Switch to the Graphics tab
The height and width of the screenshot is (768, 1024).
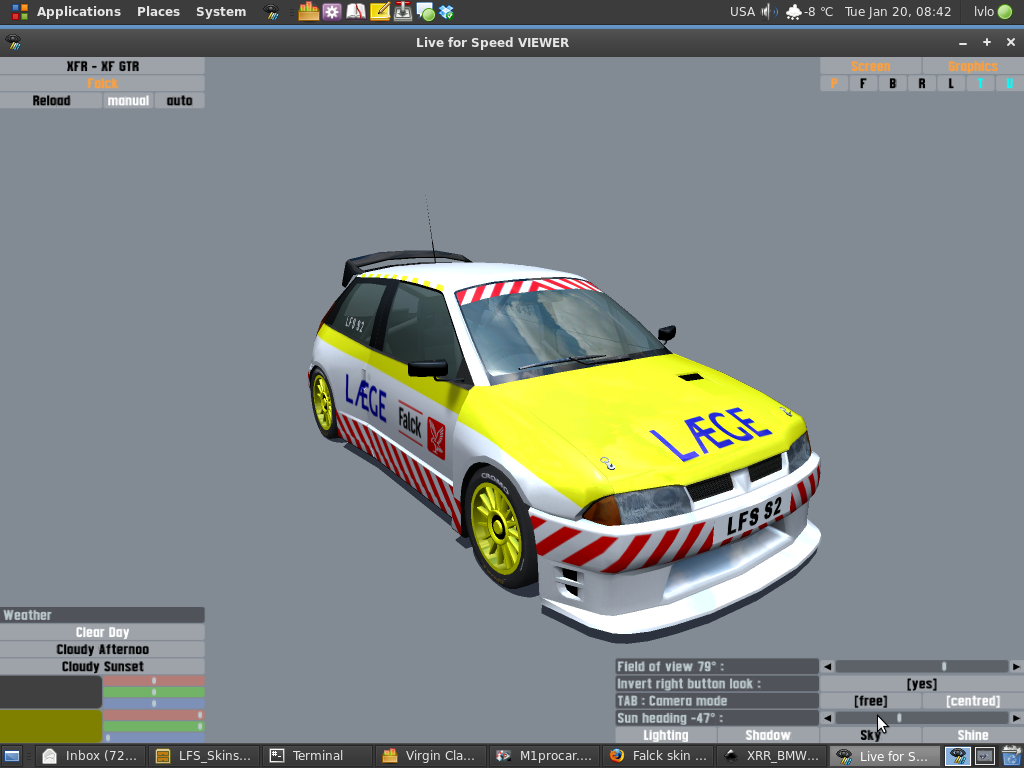[972, 66]
